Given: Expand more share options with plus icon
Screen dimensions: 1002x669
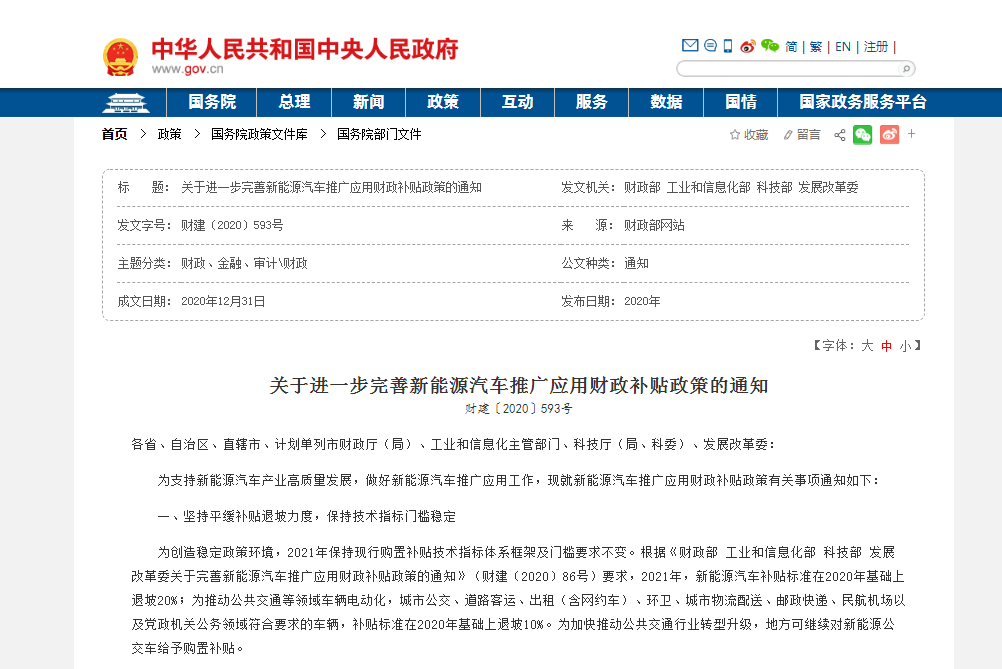Looking at the screenshot, I should [x=911, y=134].
